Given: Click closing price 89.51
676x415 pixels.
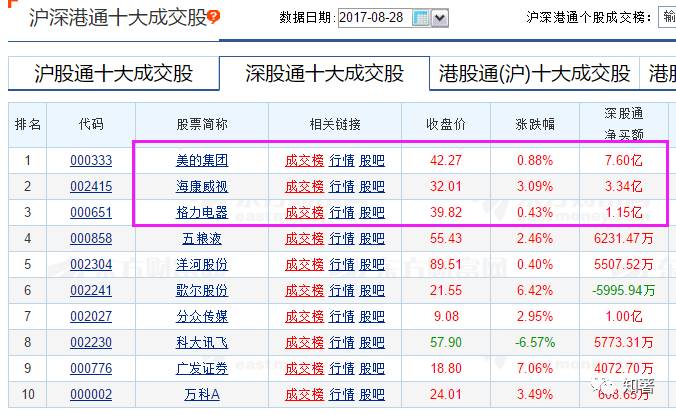Looking at the screenshot, I should pos(446,264).
